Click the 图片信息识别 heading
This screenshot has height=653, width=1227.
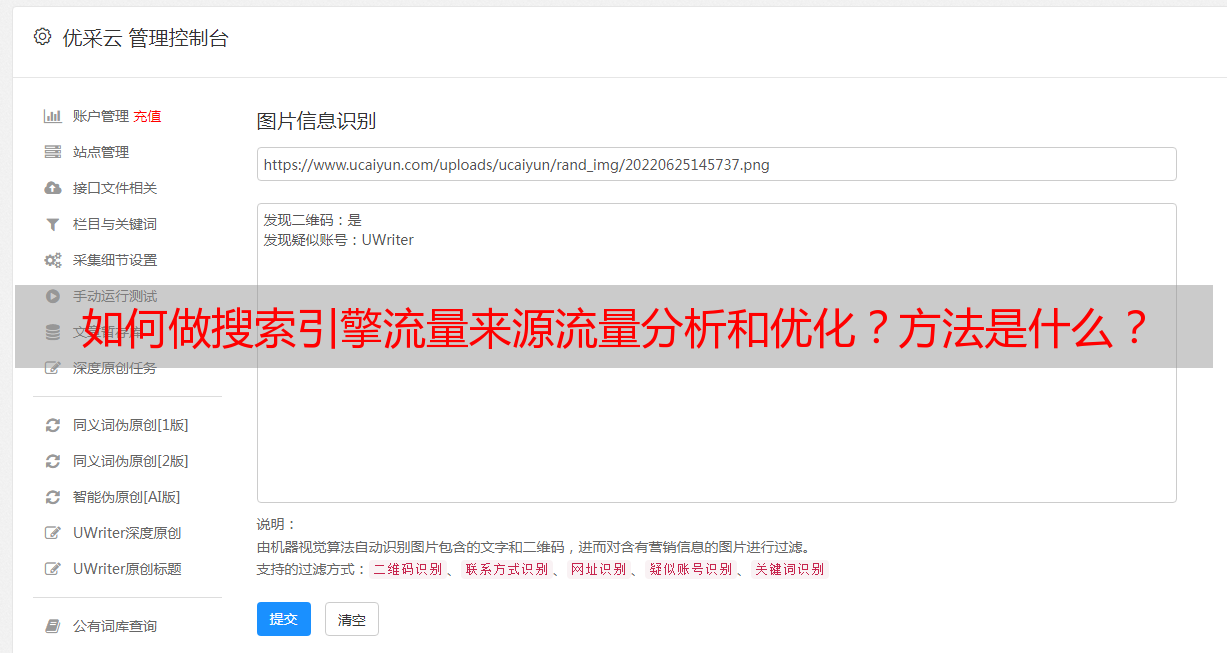(x=316, y=121)
